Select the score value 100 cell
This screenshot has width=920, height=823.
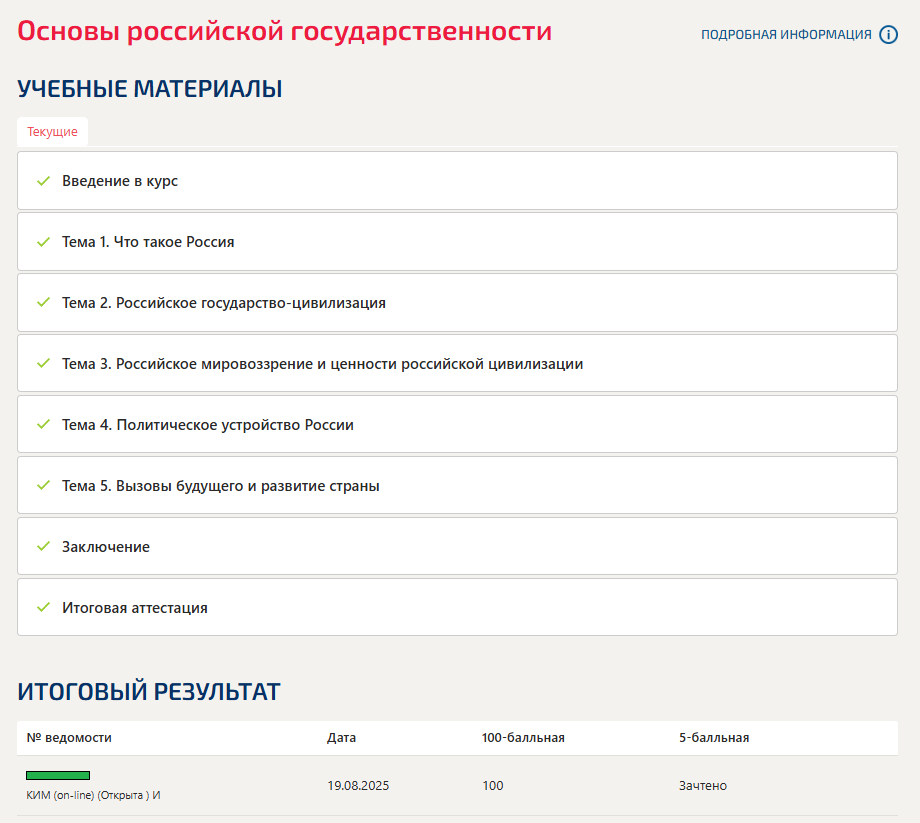(493, 786)
